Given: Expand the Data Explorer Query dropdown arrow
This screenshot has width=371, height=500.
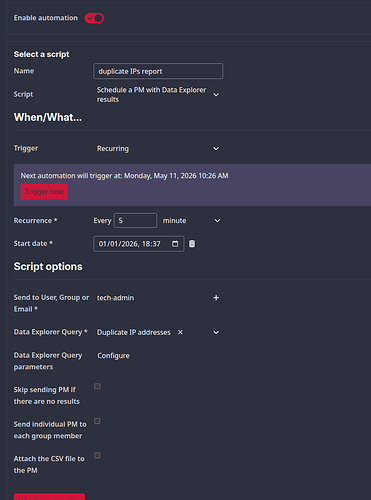Looking at the screenshot, I should (216, 332).
